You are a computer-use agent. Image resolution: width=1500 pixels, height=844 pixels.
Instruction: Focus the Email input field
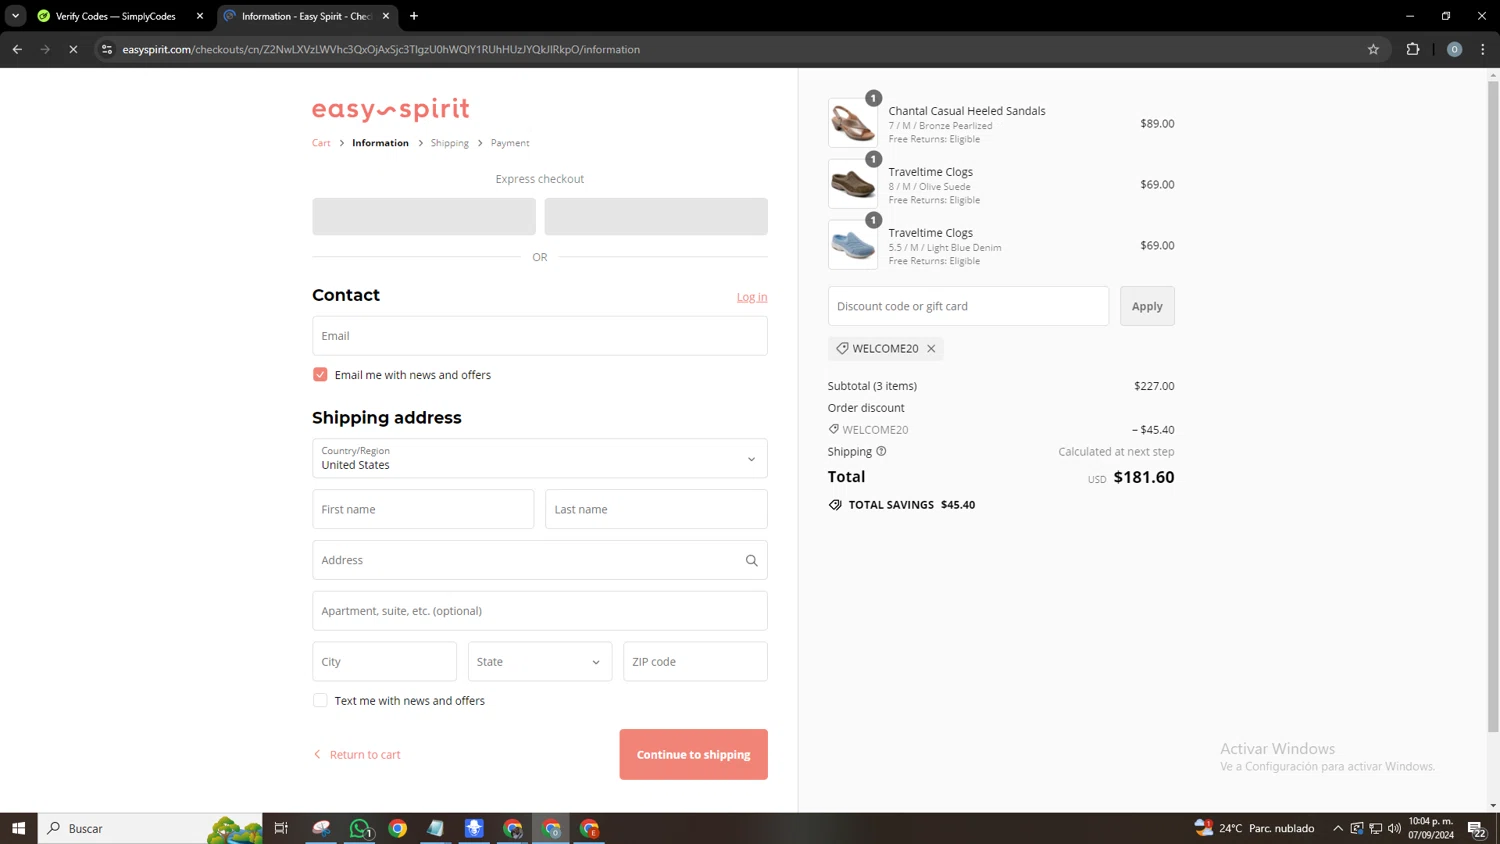[x=540, y=336]
